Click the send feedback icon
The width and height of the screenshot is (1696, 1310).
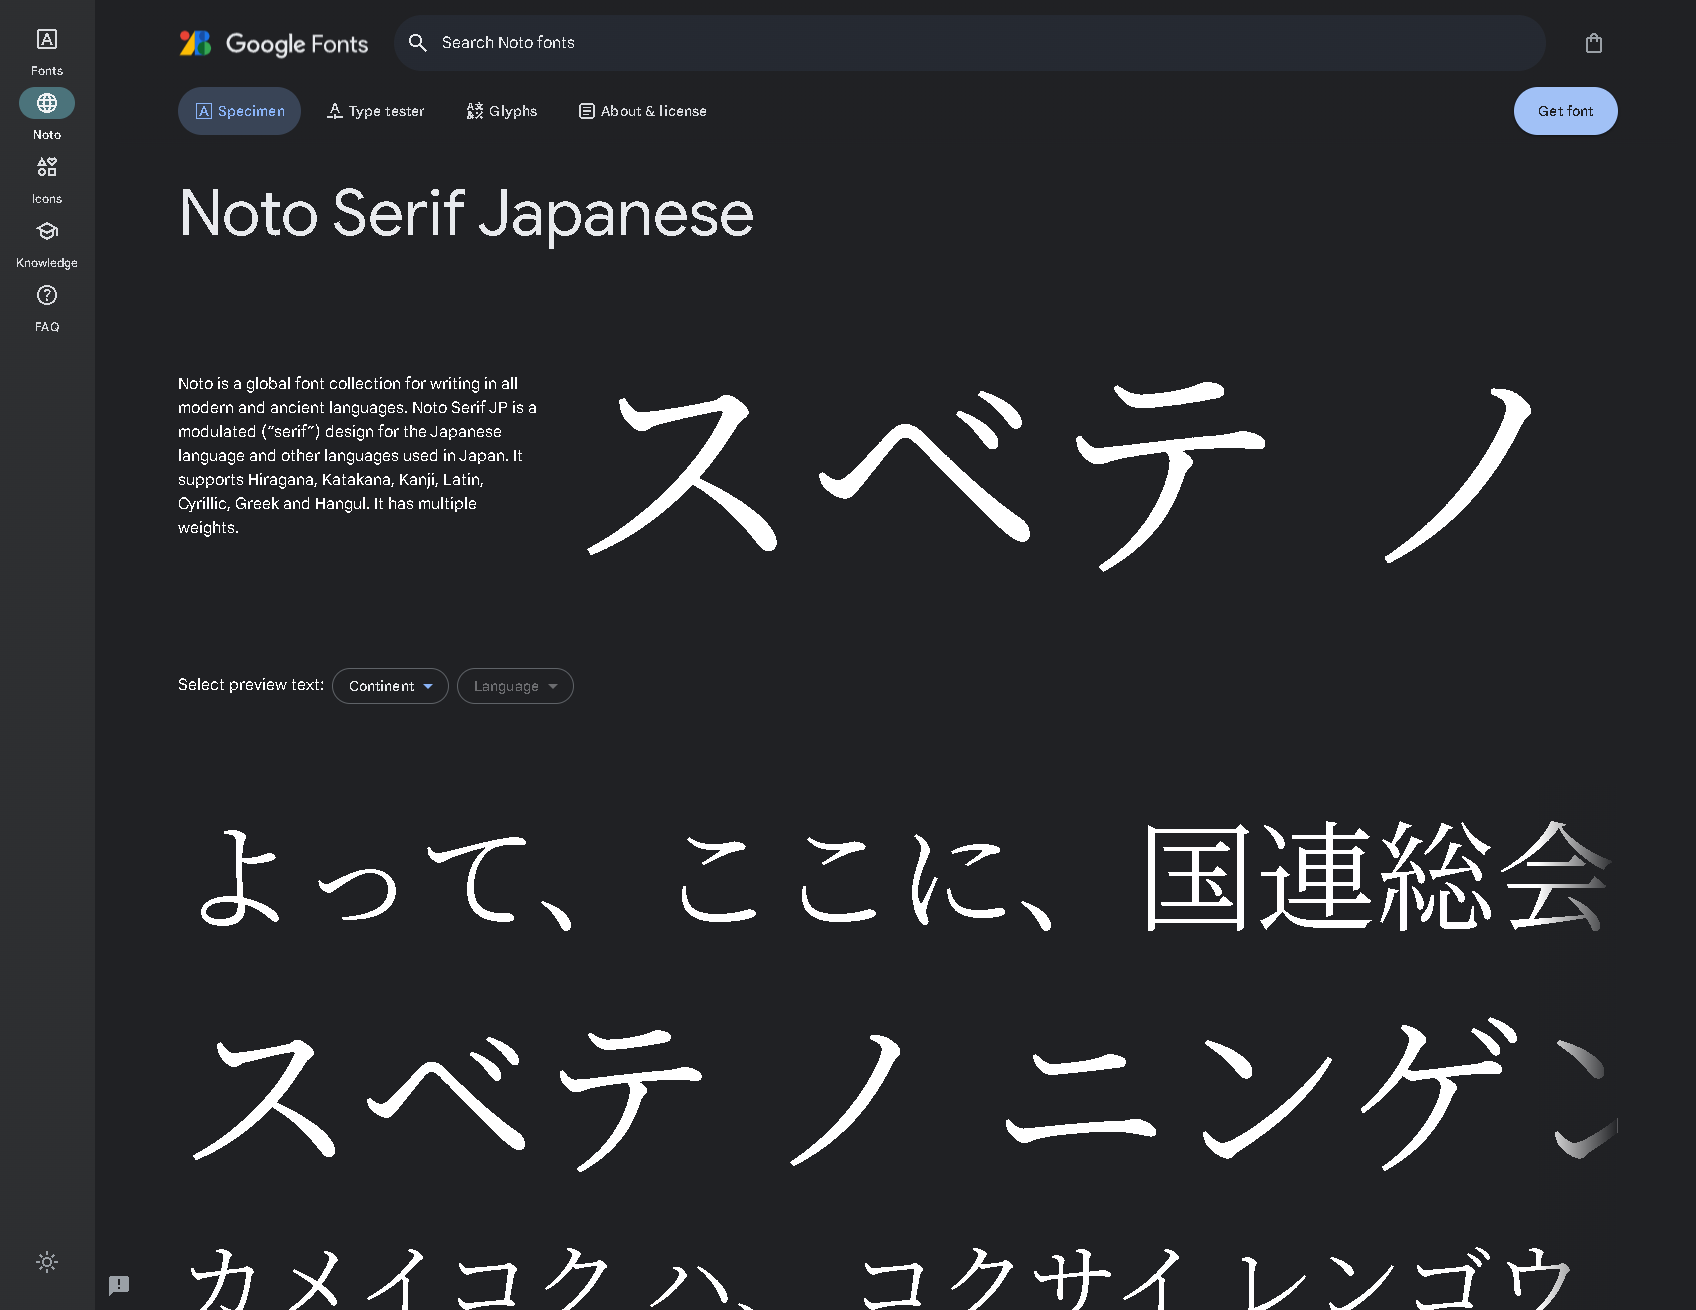point(119,1285)
